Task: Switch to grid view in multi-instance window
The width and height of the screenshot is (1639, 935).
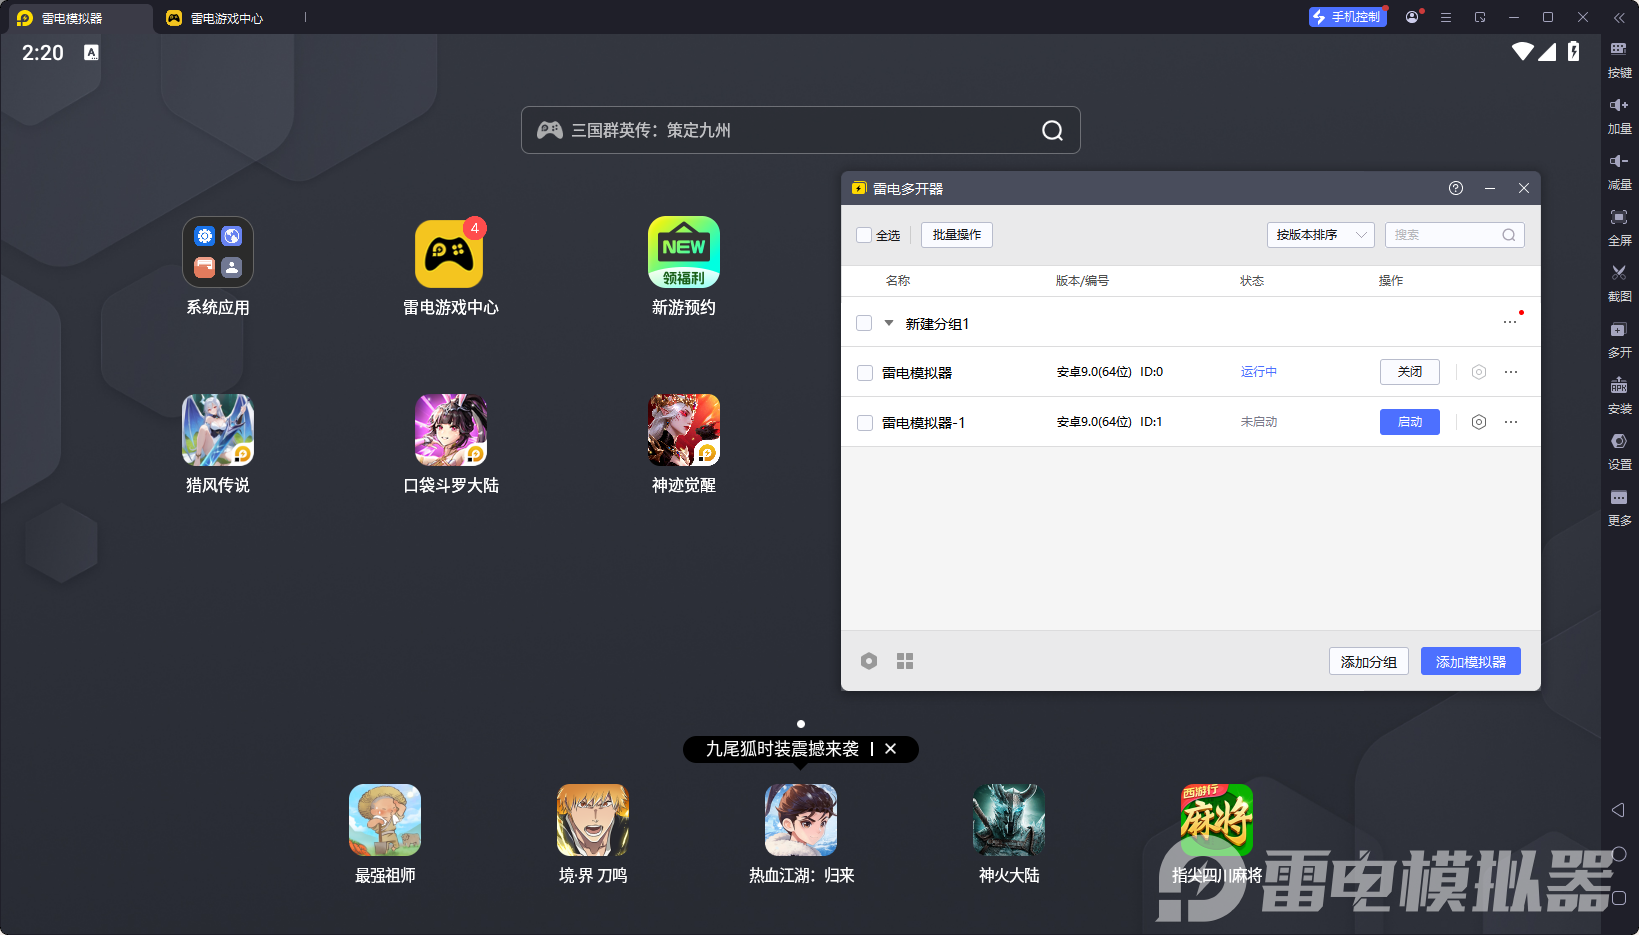Action: point(905,661)
